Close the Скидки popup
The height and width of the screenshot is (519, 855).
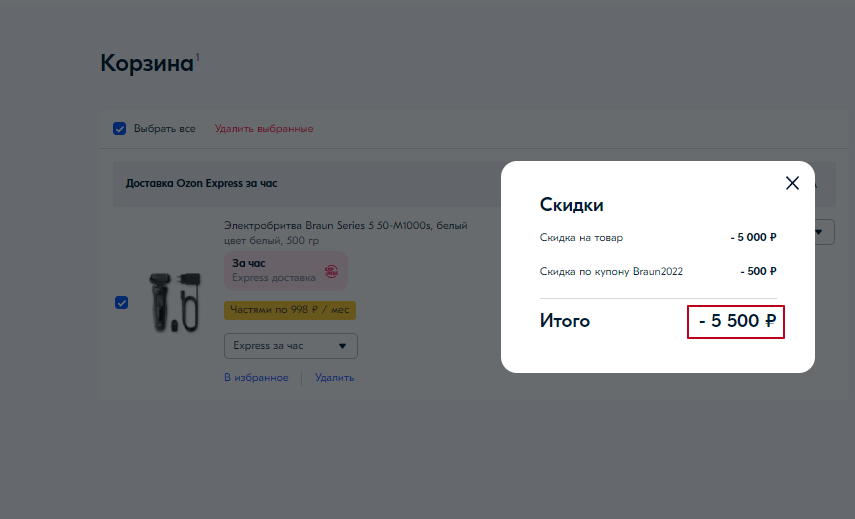pos(792,183)
